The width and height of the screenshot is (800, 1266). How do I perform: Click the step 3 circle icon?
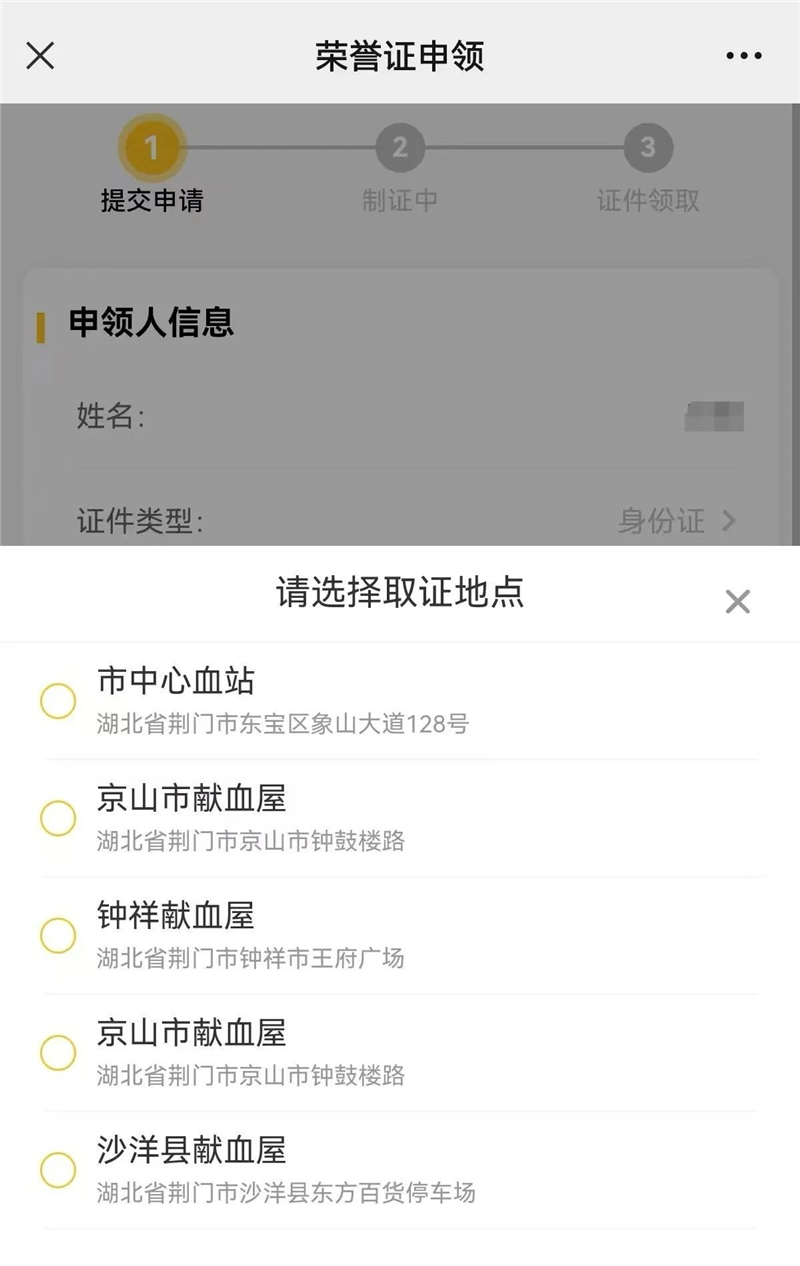click(x=648, y=149)
